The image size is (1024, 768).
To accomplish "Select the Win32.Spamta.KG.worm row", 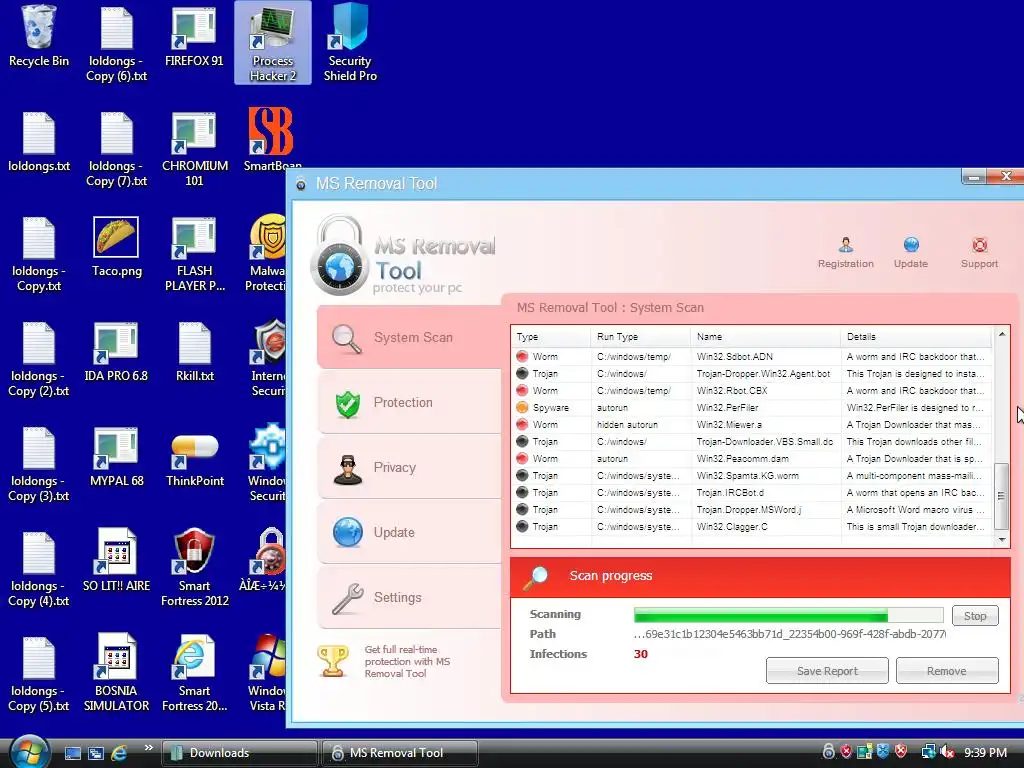I will point(752,475).
